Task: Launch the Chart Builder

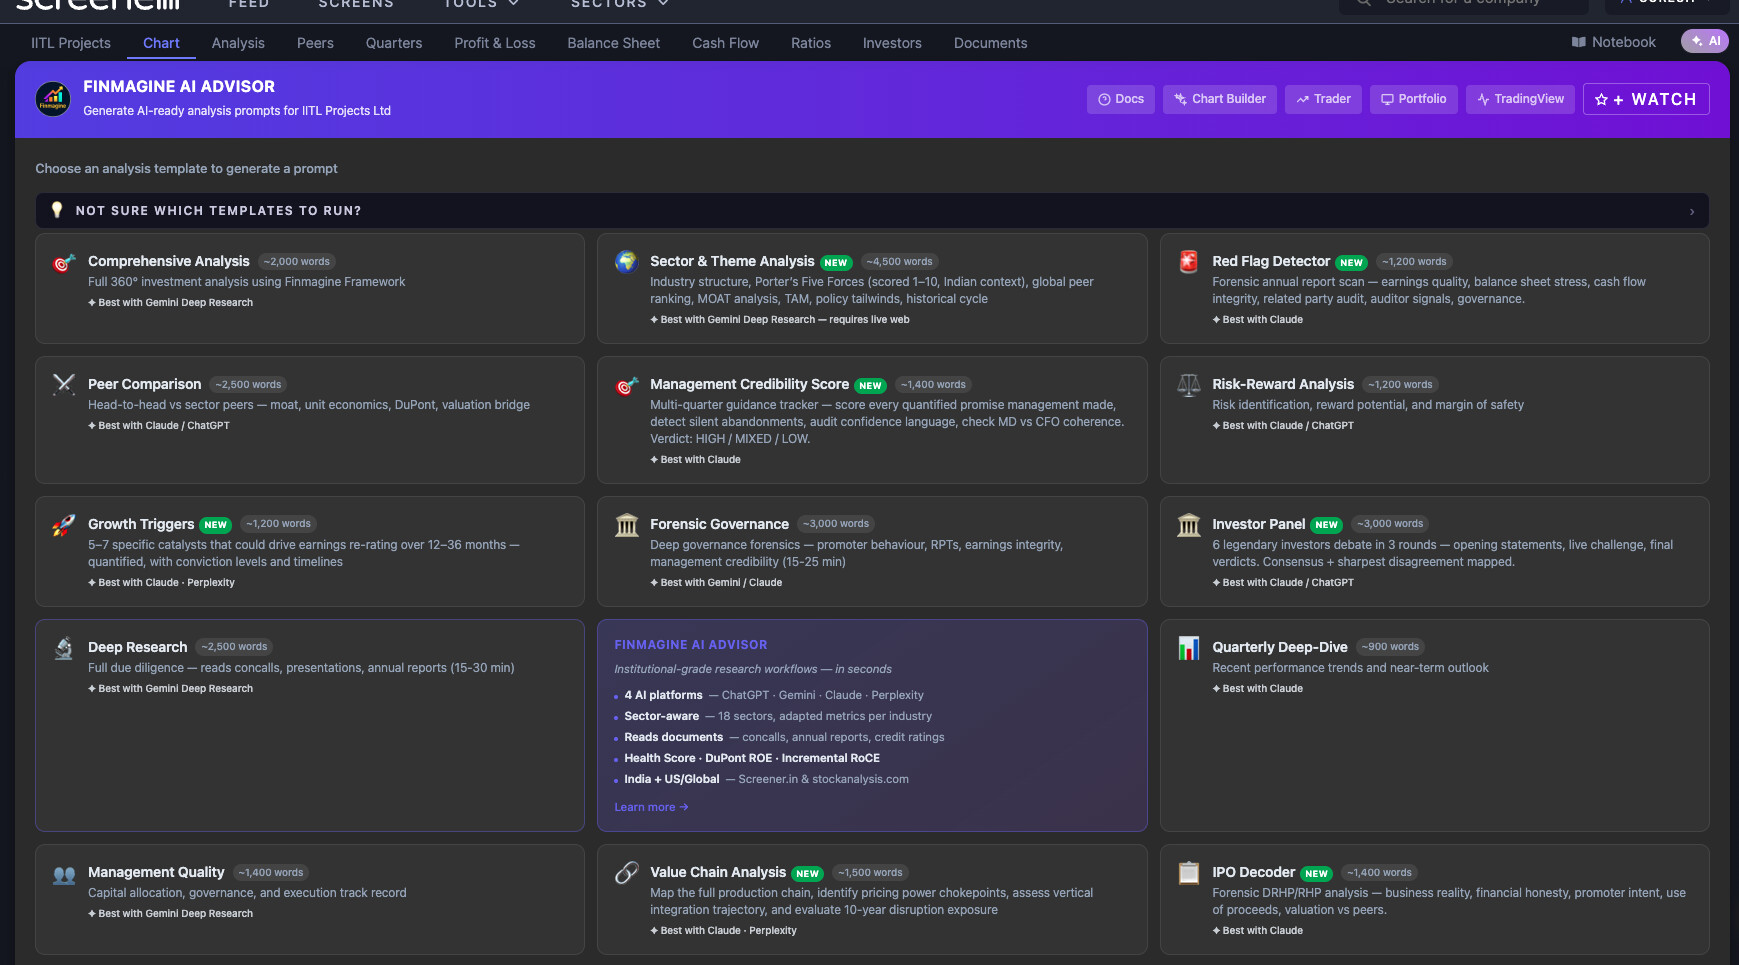Action: tap(1220, 99)
